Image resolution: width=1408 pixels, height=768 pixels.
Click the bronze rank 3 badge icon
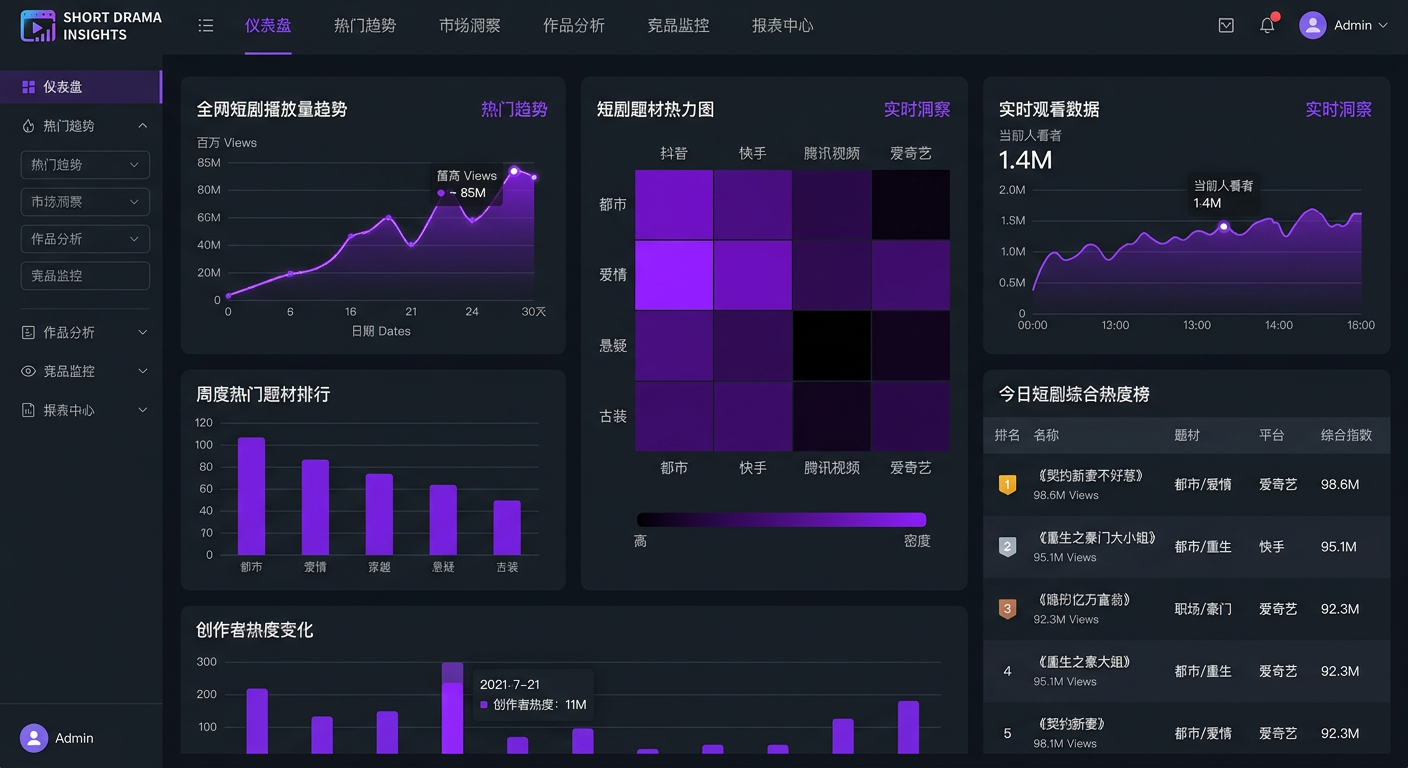[1007, 608]
